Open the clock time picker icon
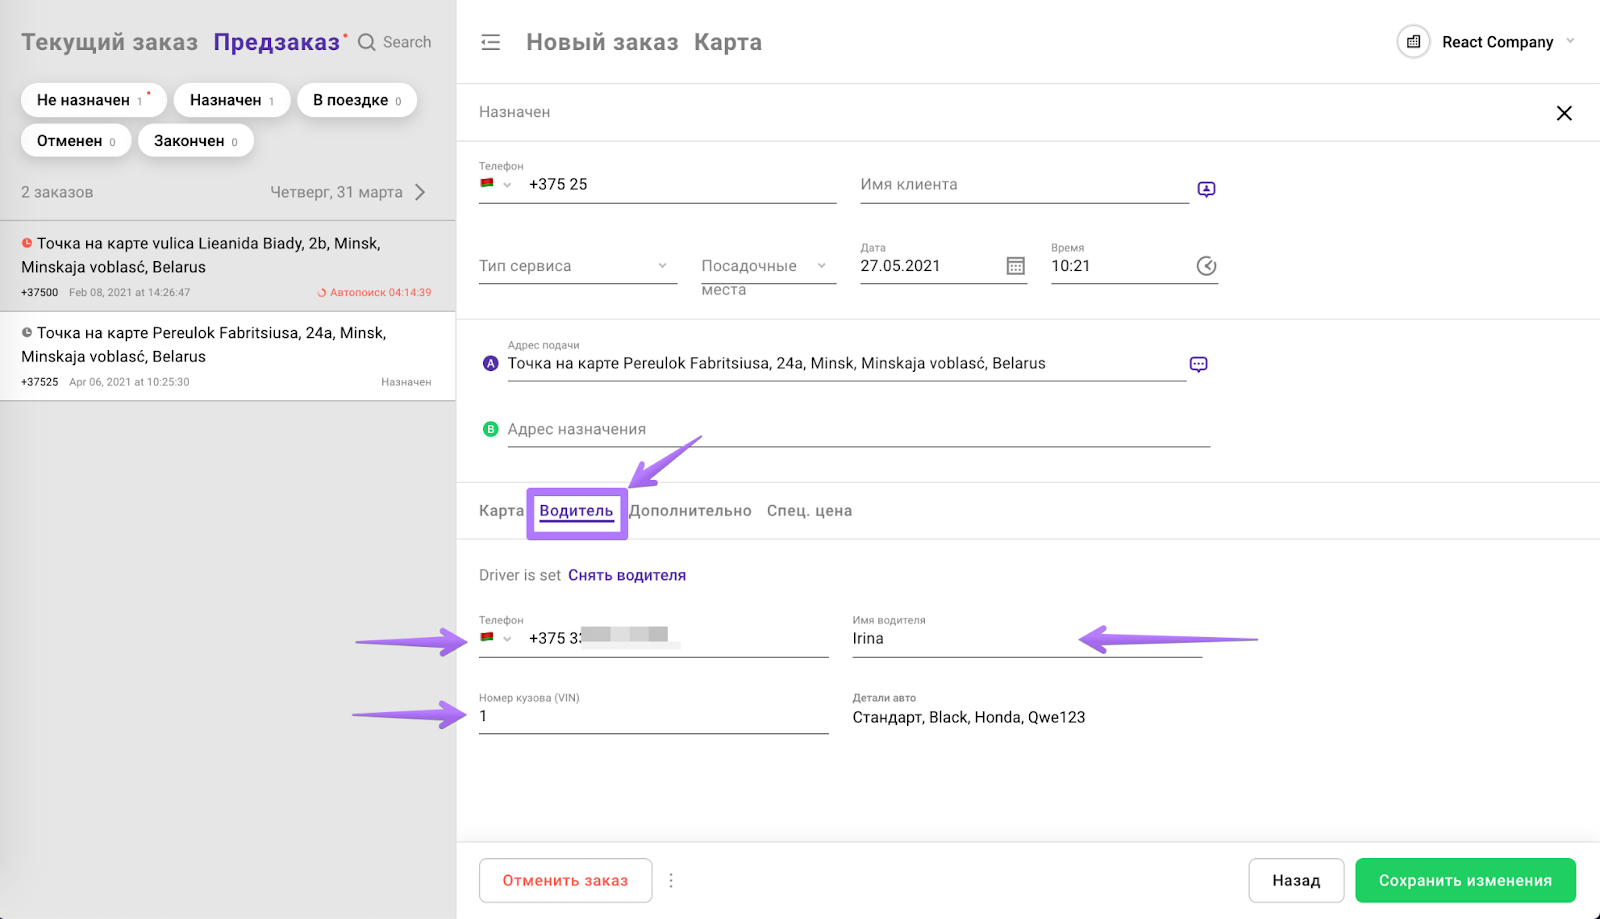The width and height of the screenshot is (1600, 919). tap(1206, 266)
